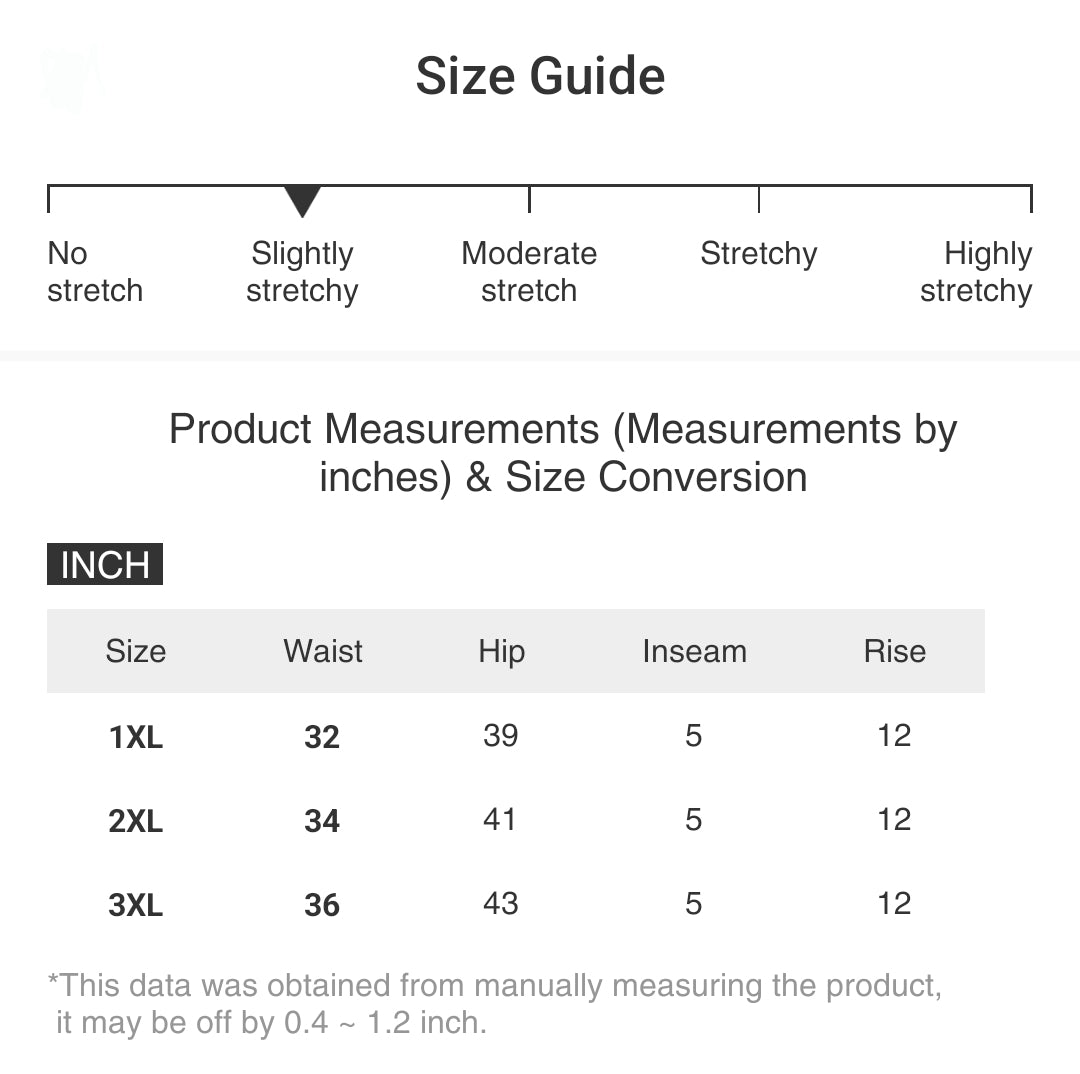Click the 'Moderate stretch' scale label
1080x1074 pixels.
coord(529,272)
